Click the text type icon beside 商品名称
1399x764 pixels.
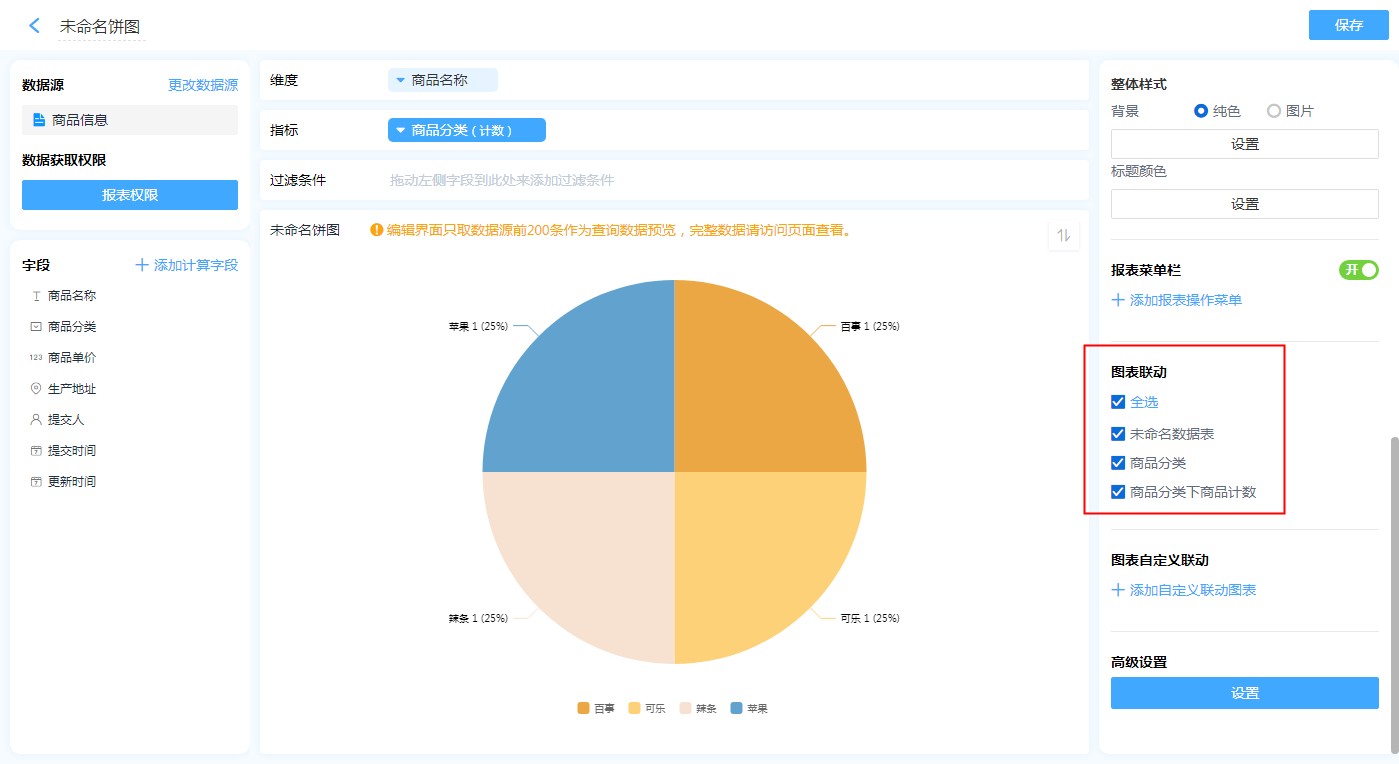coord(36,296)
